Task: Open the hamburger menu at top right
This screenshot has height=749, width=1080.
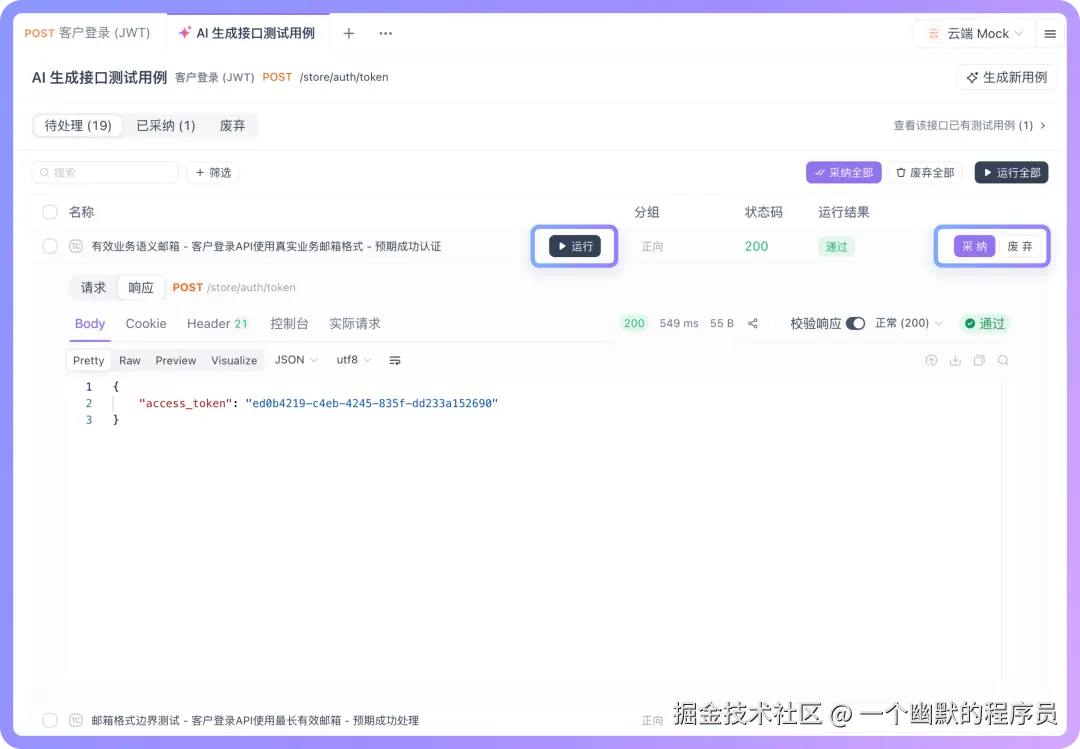Action: point(1050,32)
